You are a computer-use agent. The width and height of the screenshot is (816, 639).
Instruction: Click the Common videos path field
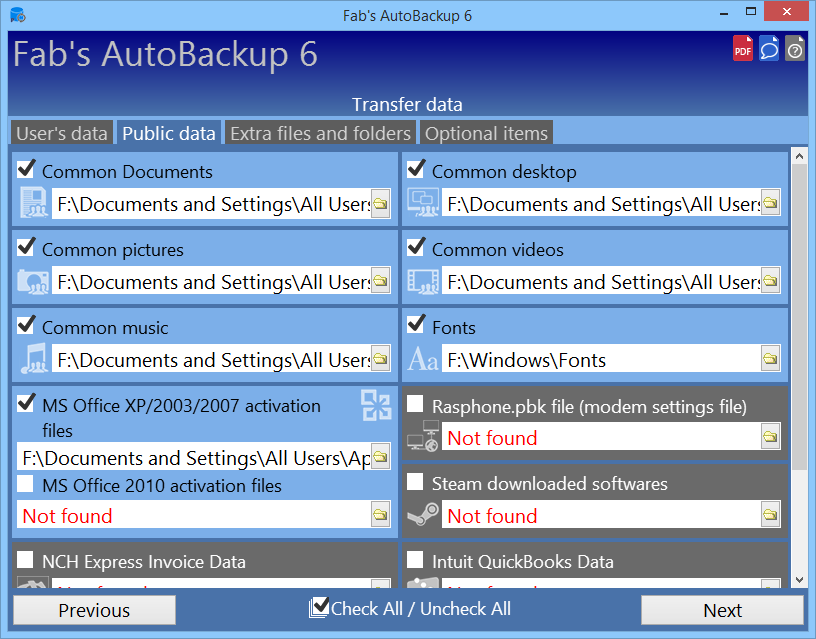coord(601,282)
